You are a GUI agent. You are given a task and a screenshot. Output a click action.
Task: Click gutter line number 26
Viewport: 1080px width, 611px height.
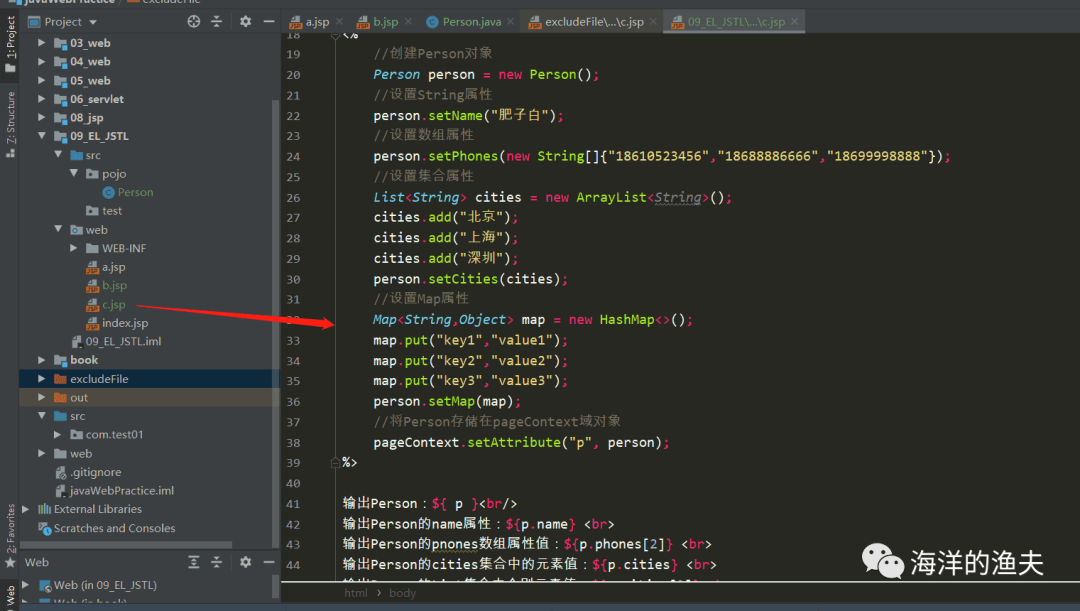point(293,198)
